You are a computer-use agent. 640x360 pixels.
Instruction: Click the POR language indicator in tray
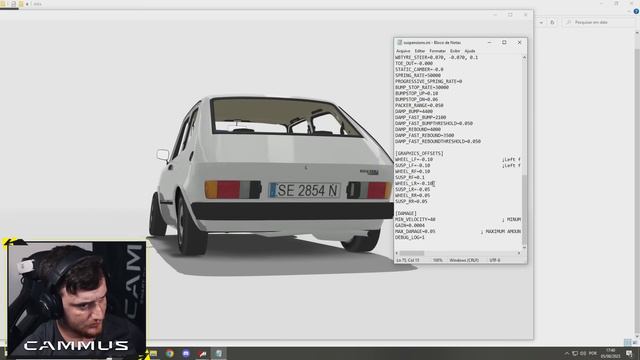pos(593,353)
